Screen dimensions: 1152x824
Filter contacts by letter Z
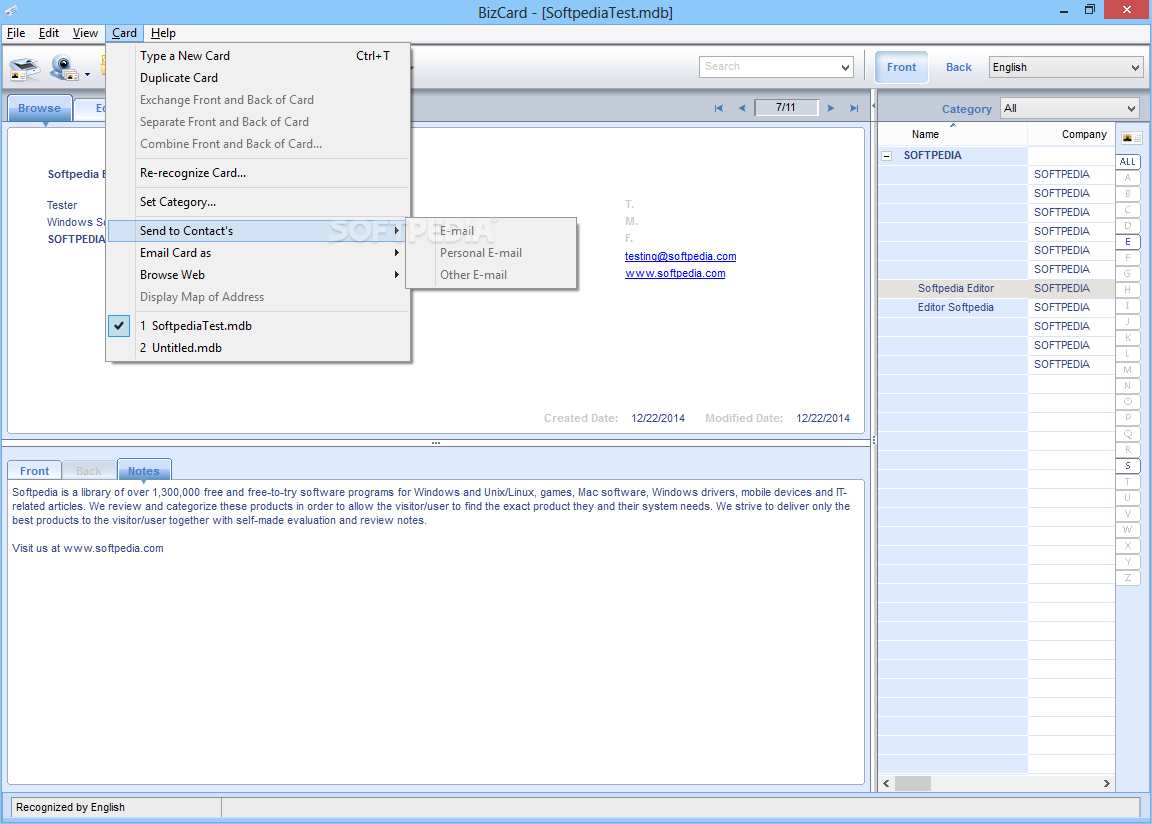1128,577
